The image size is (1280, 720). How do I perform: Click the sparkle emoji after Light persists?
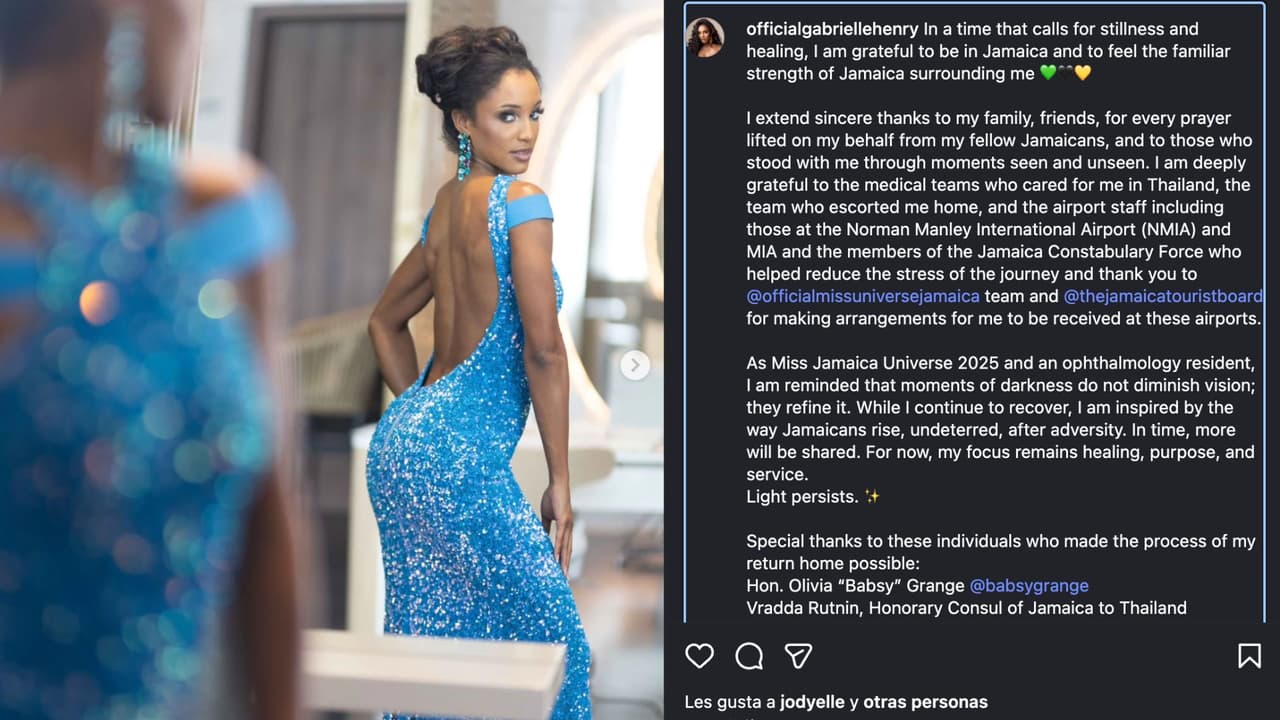[872, 496]
